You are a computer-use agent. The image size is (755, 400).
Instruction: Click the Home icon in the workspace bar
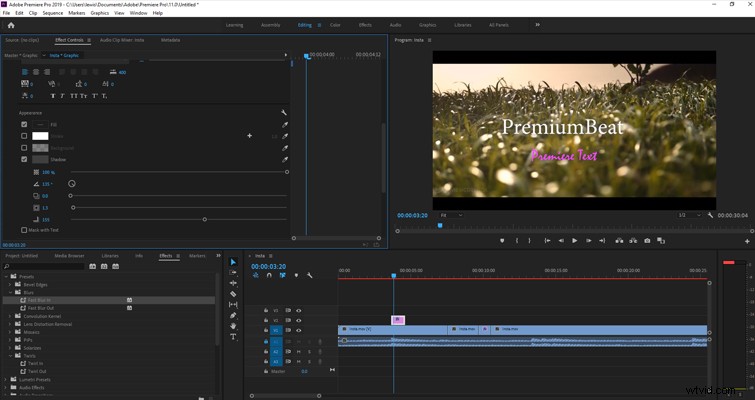(x=11, y=25)
